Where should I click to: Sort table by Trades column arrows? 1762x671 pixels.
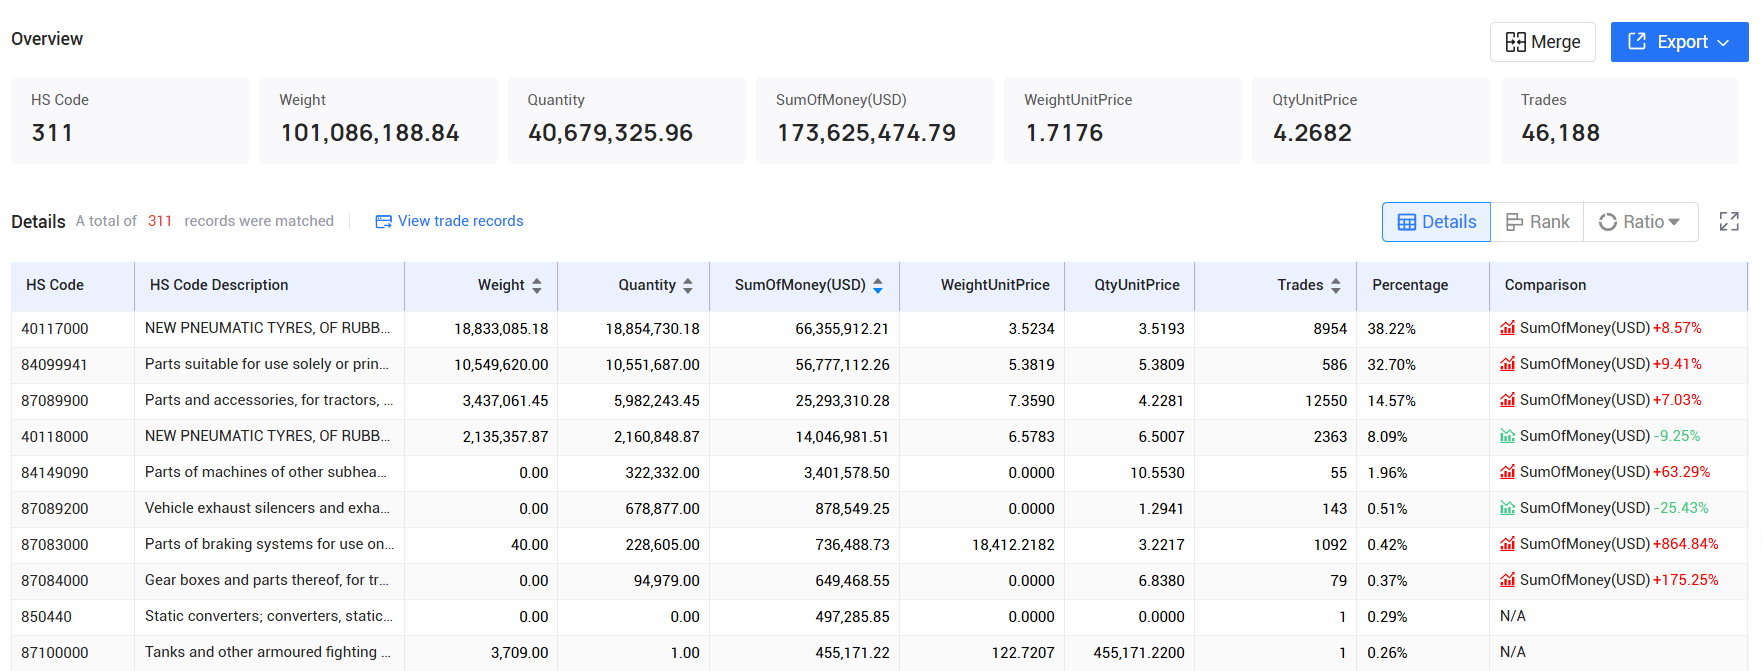pyautogui.click(x=1336, y=286)
